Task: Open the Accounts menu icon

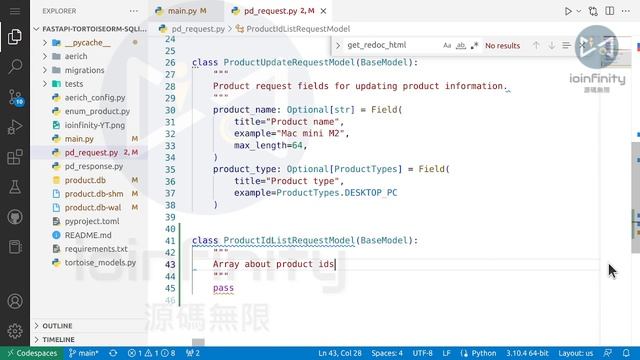Action: click(x=15, y=301)
